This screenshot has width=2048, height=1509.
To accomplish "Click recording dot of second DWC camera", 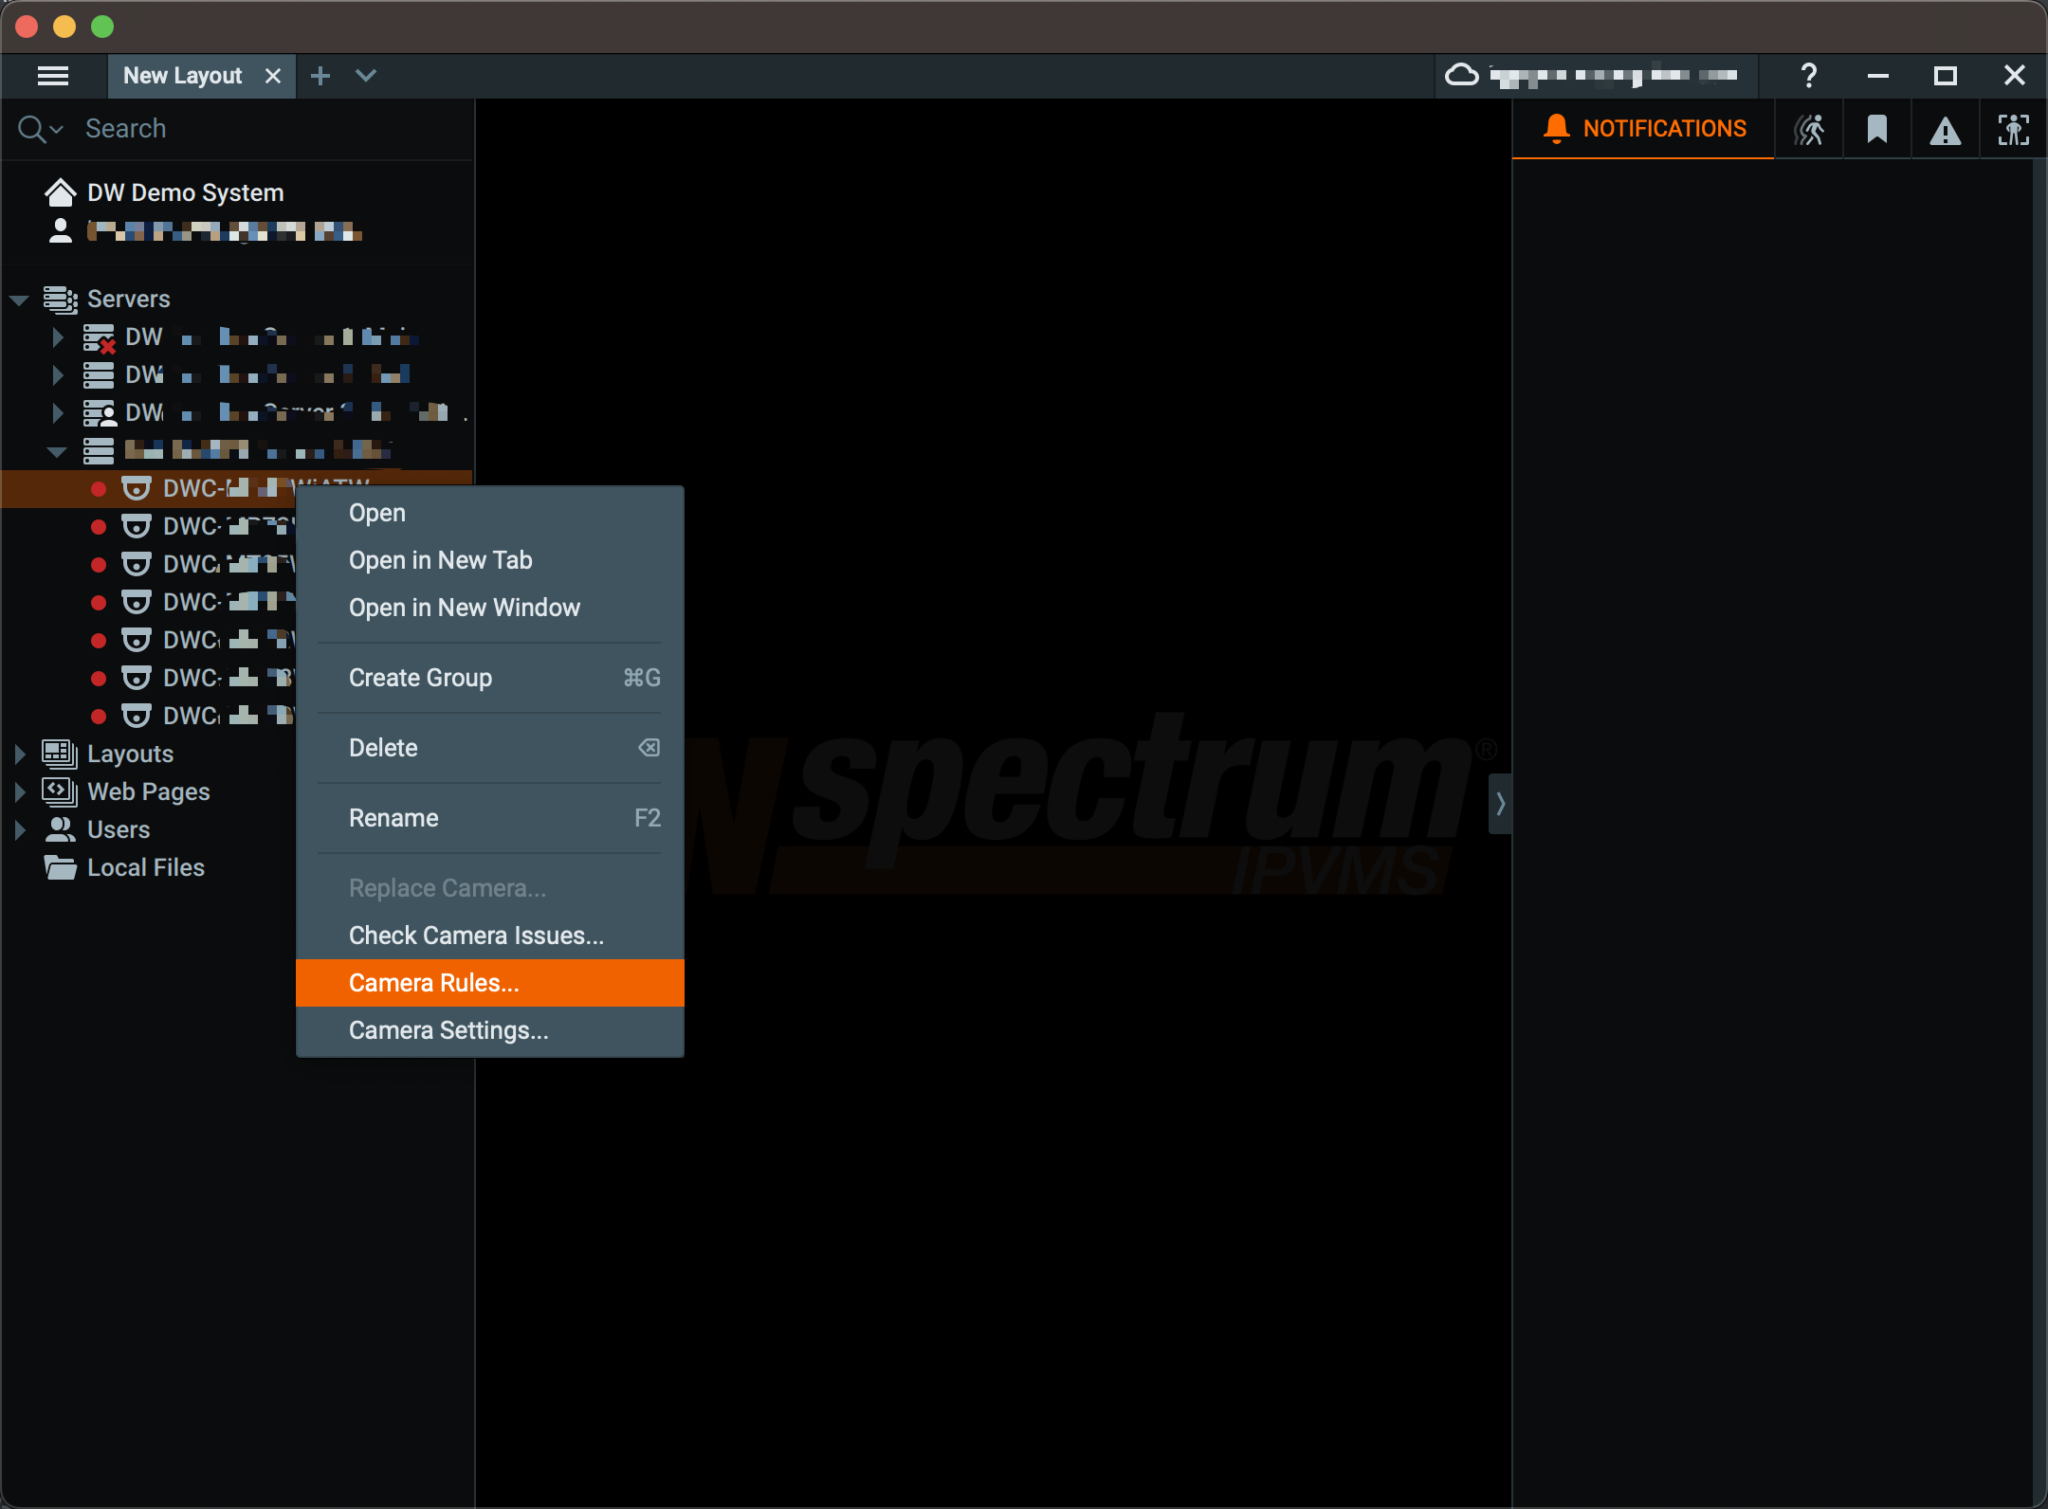I will (98, 527).
